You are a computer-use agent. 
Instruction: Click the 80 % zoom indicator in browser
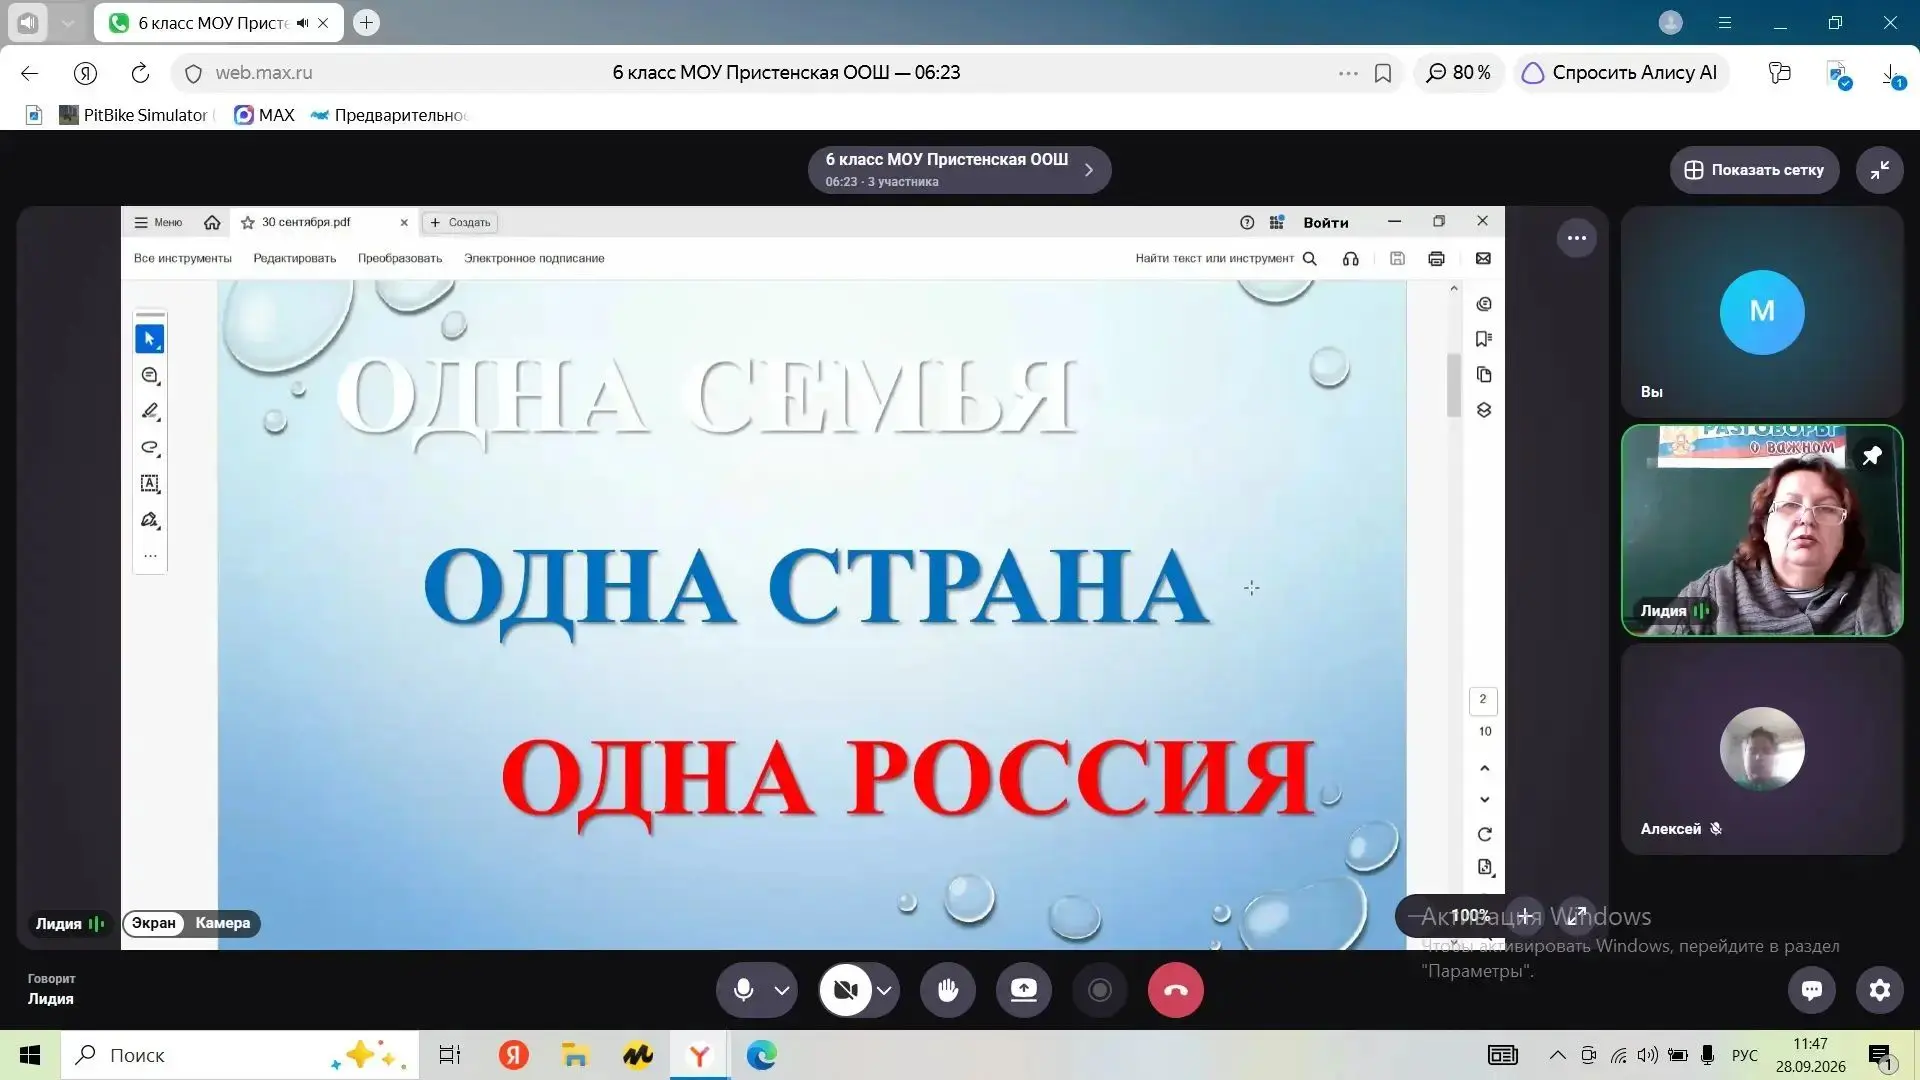(x=1459, y=72)
